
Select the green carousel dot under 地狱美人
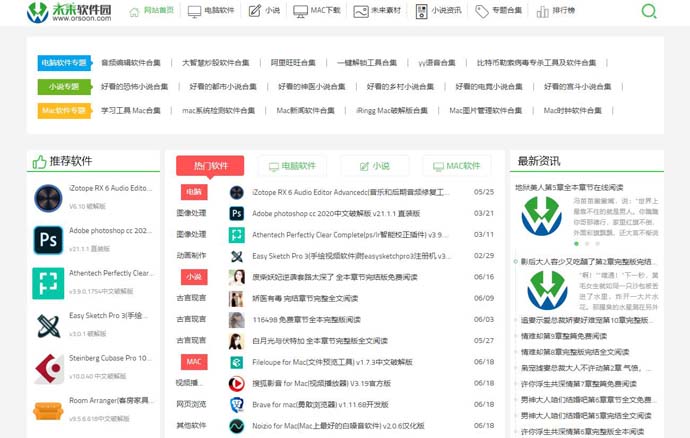pyautogui.click(x=576, y=243)
